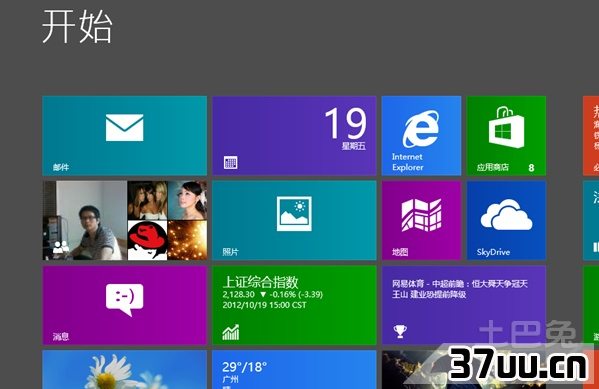Click the small calendar icon on calendar tile
Image resolution: width=599 pixels, height=389 pixels.
coord(230,163)
